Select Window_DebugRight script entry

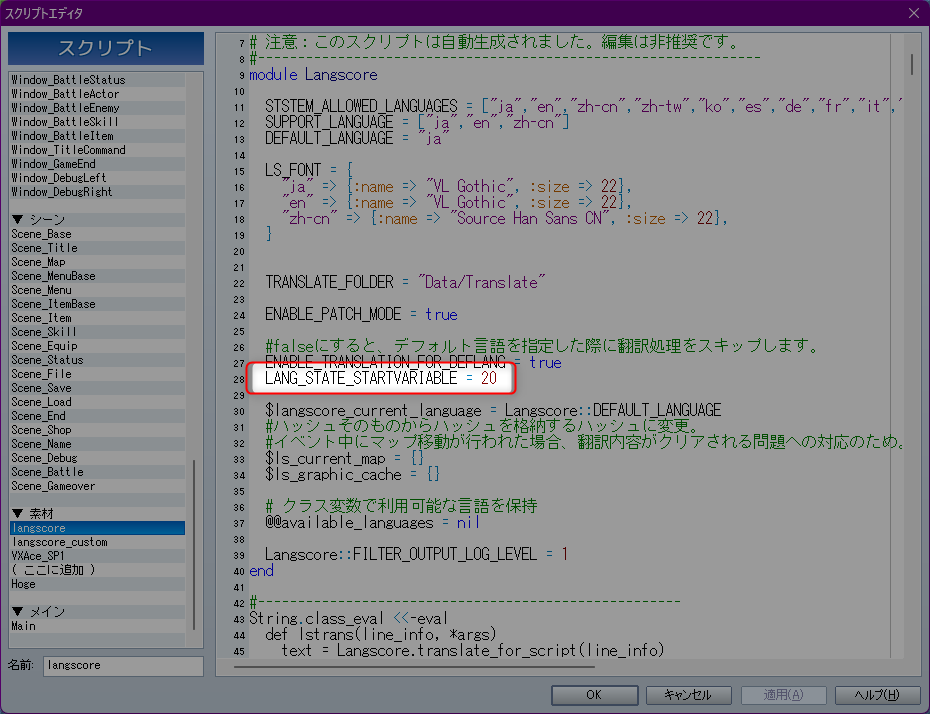point(98,192)
